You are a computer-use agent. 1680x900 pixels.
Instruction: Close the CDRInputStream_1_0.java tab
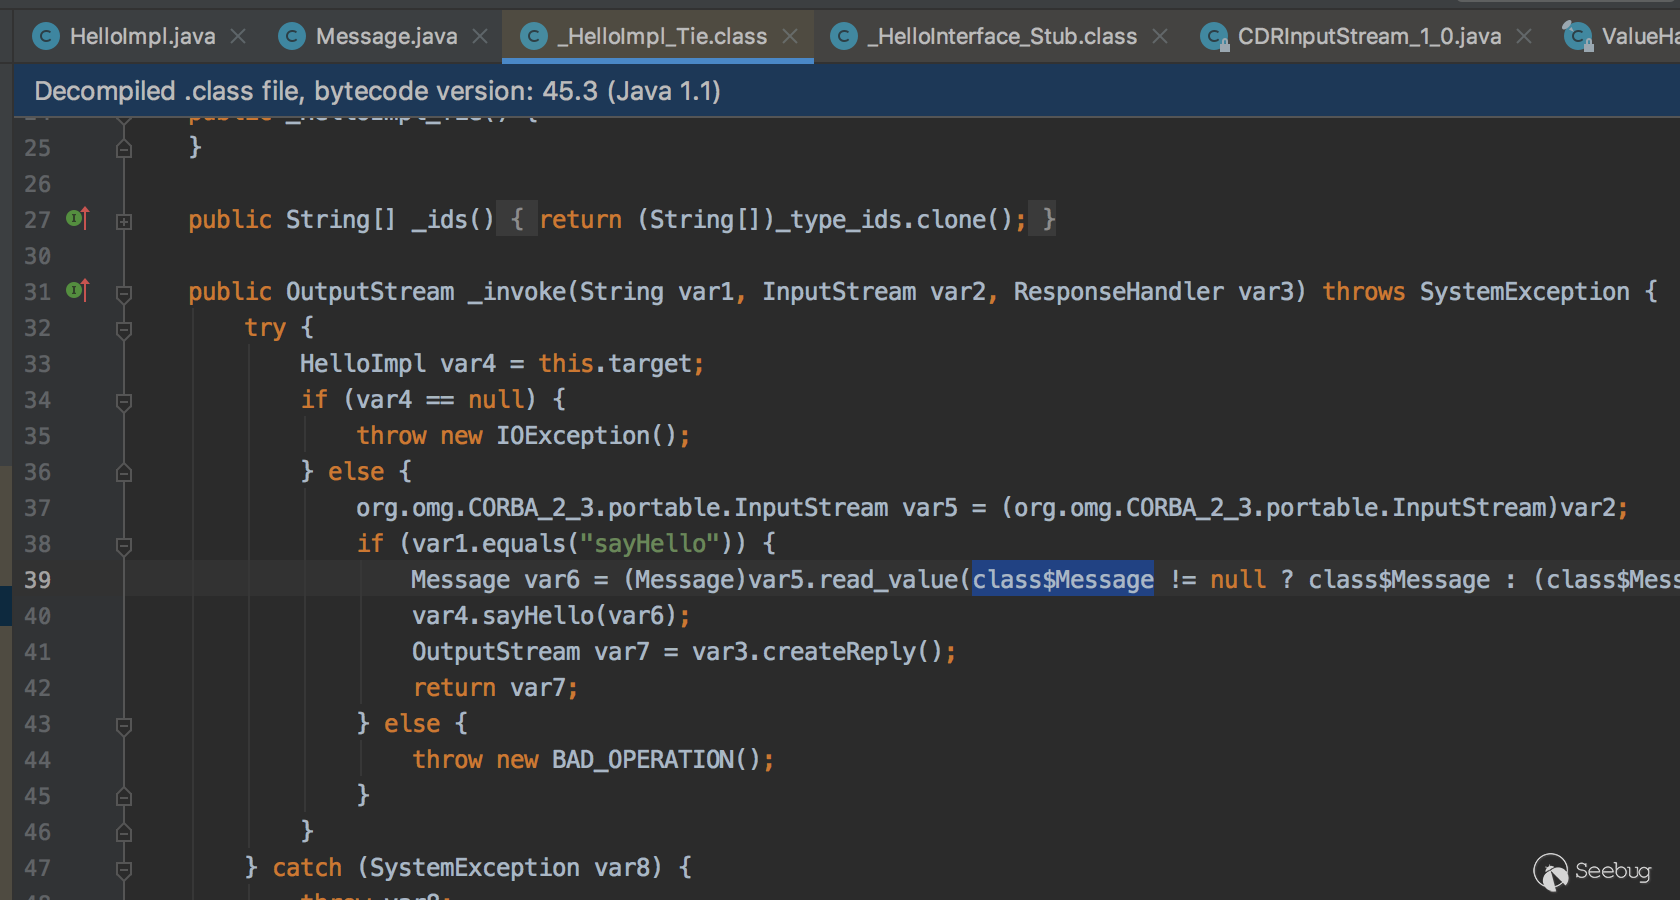tap(1524, 37)
